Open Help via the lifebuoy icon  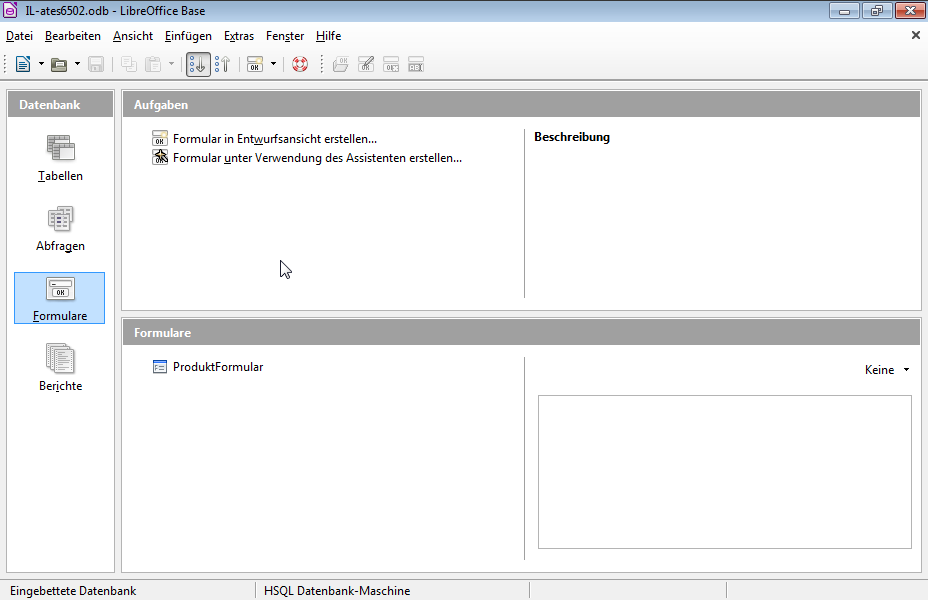click(x=300, y=64)
